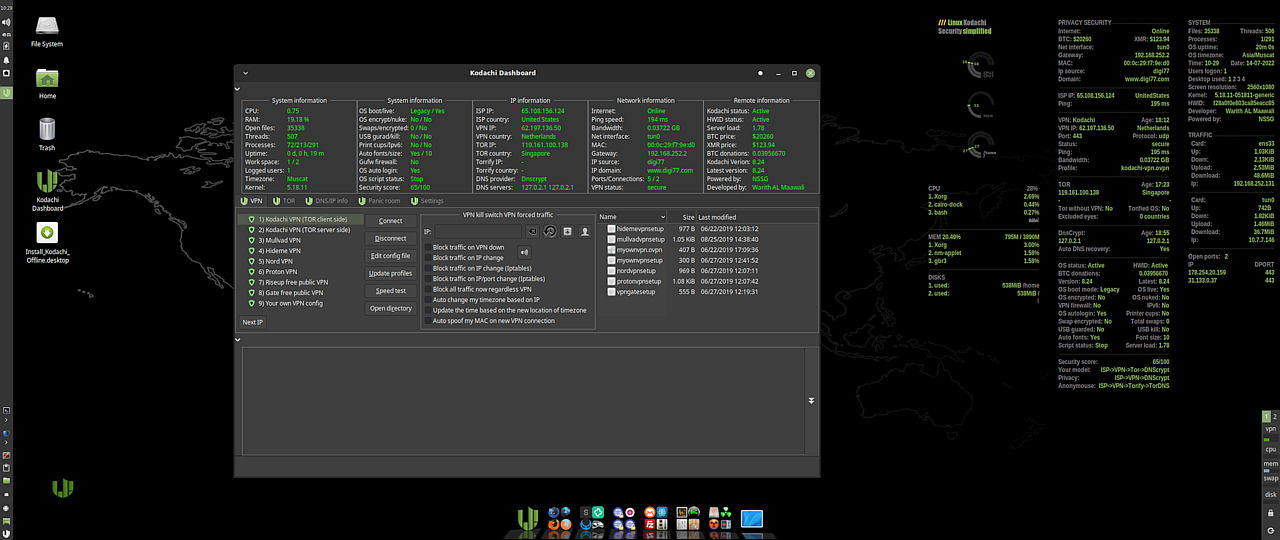Switch to the TOR tab
This screenshot has width=1280, height=540.
click(283, 201)
